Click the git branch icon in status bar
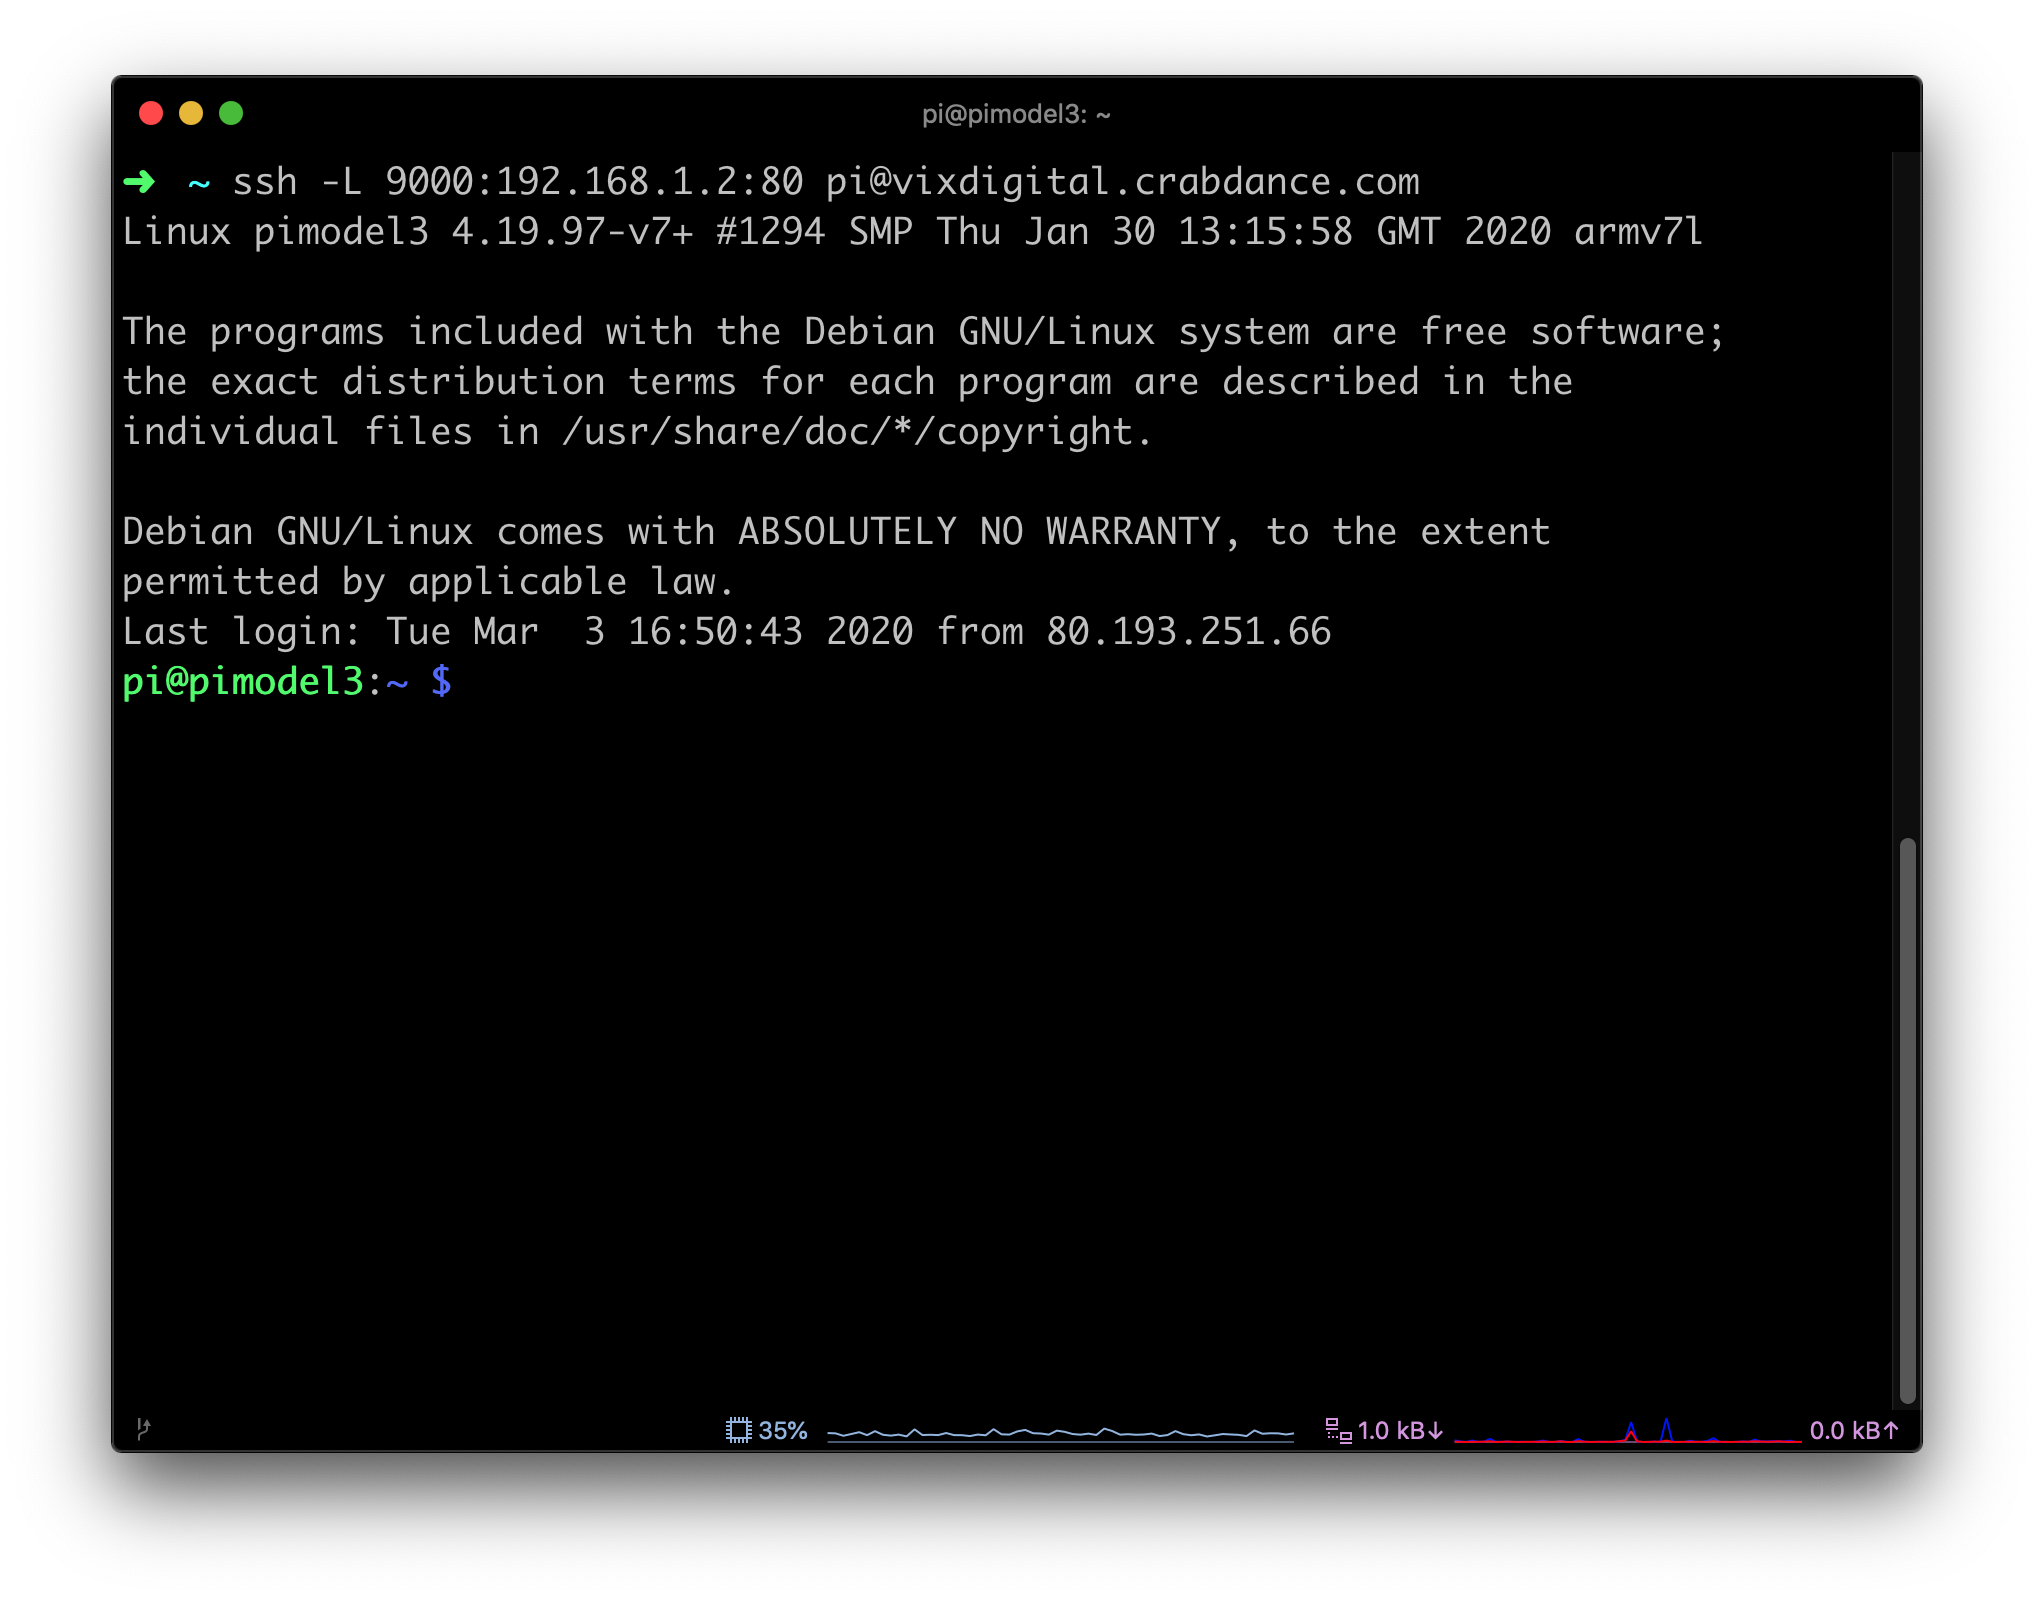This screenshot has width=2034, height=1600. pyautogui.click(x=144, y=1428)
